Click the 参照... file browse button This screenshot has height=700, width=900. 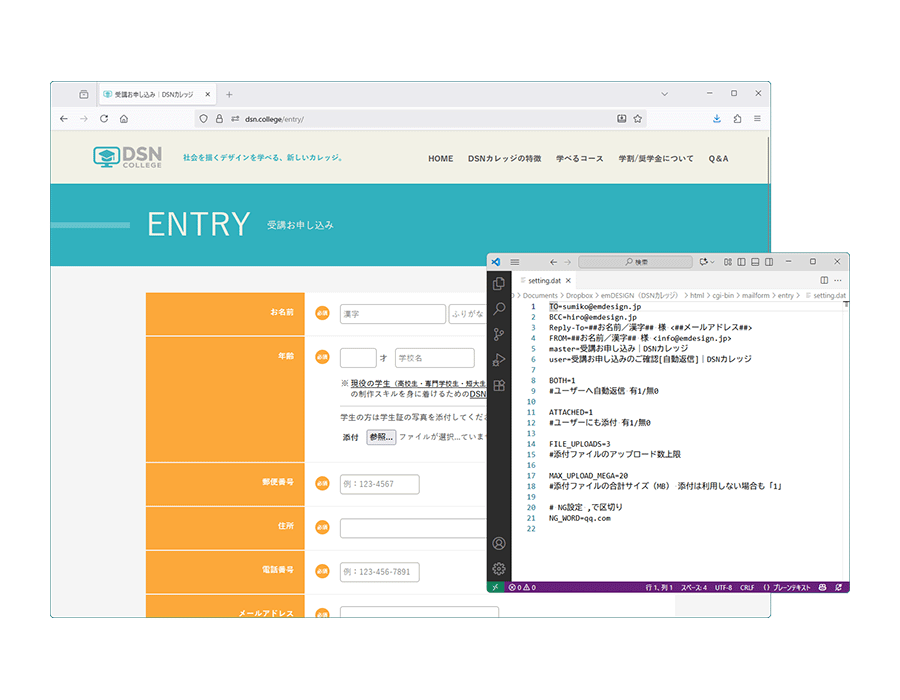(x=380, y=437)
